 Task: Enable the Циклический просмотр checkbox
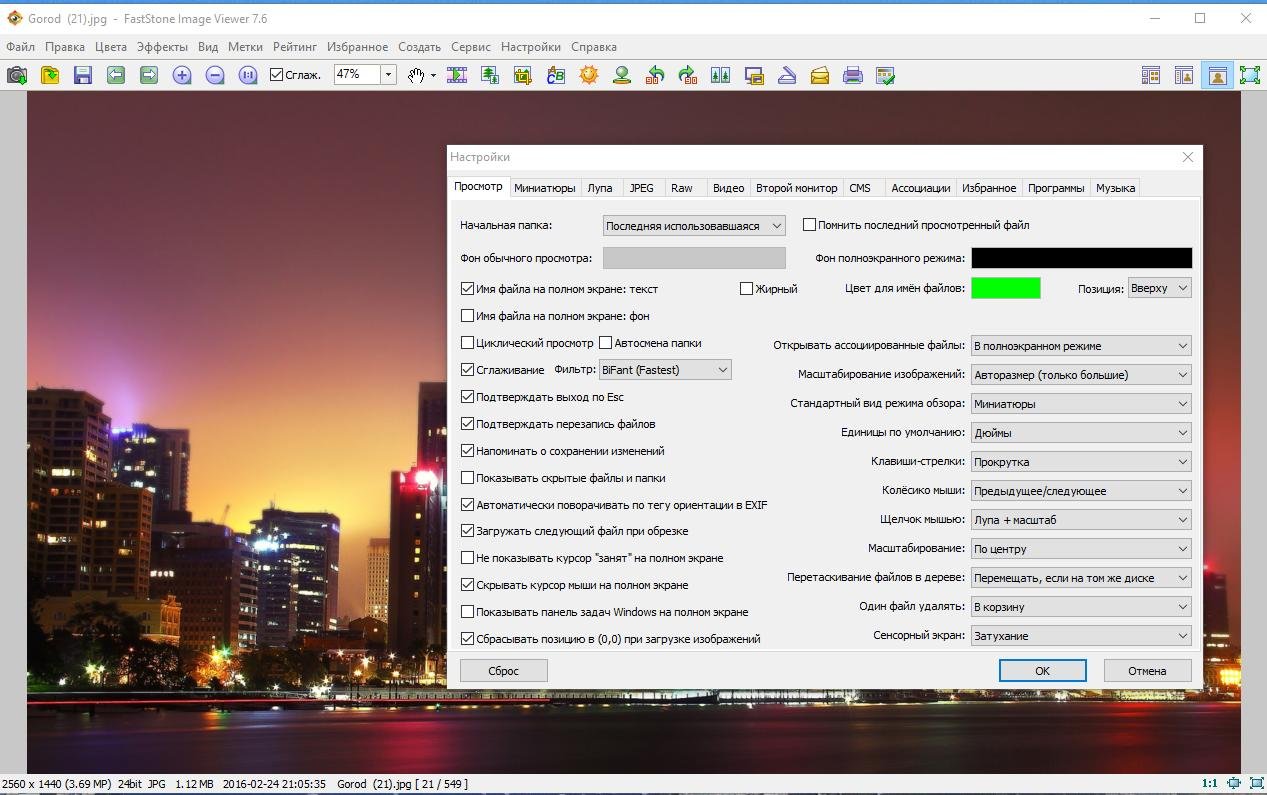tap(467, 343)
